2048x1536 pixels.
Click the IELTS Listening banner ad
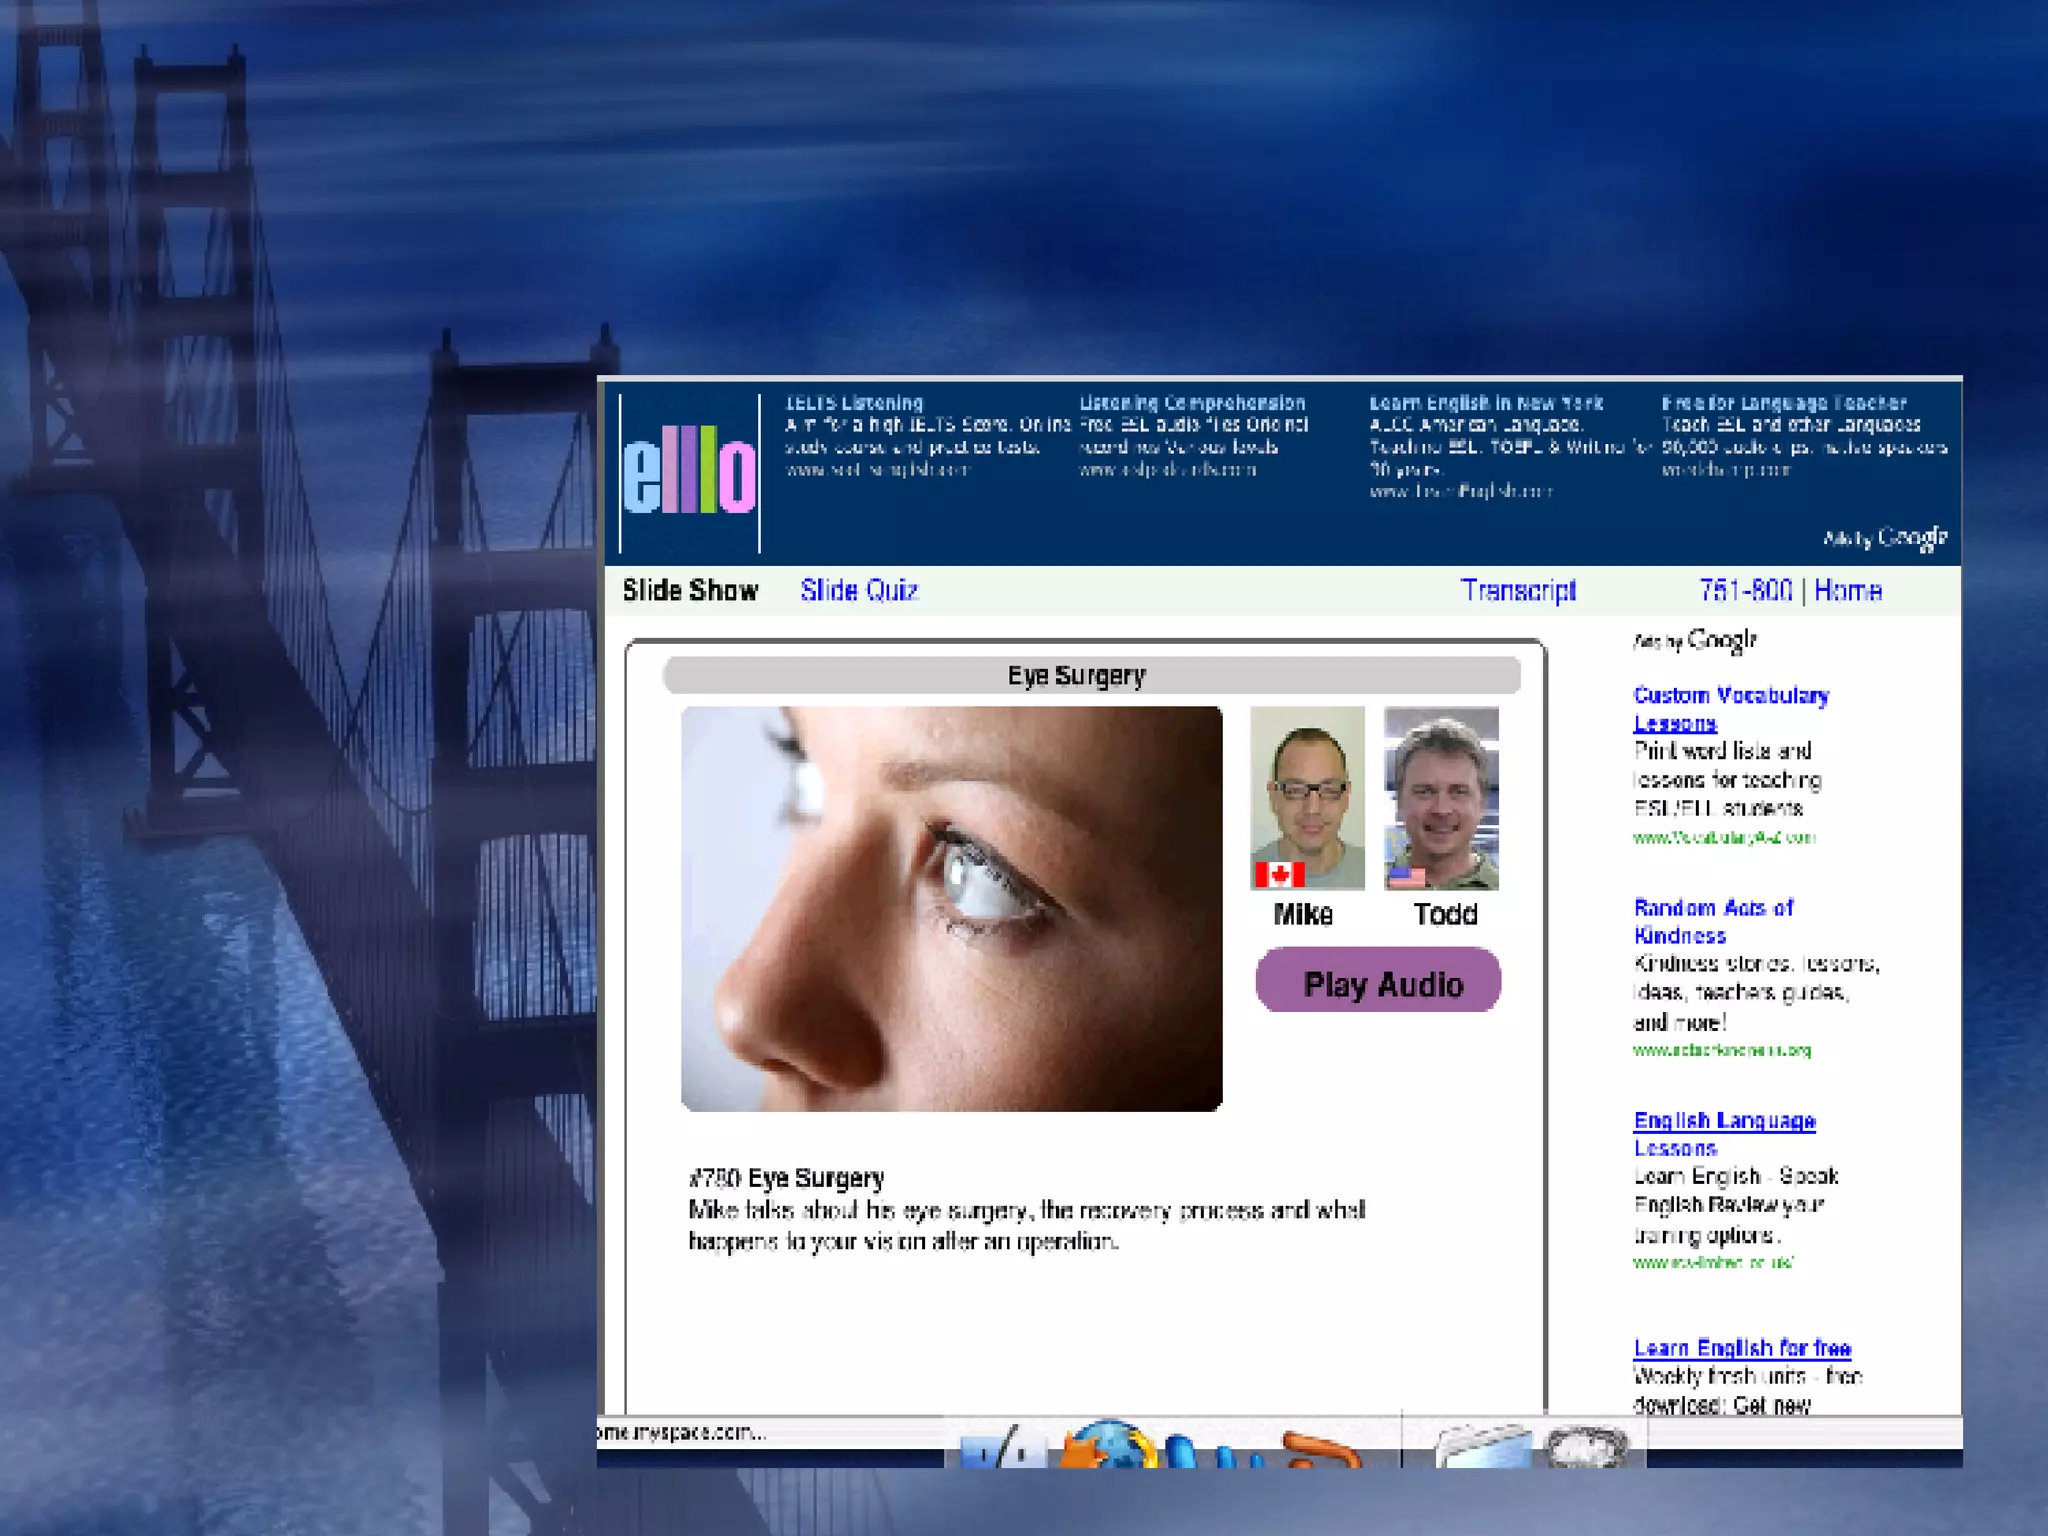click(x=854, y=403)
